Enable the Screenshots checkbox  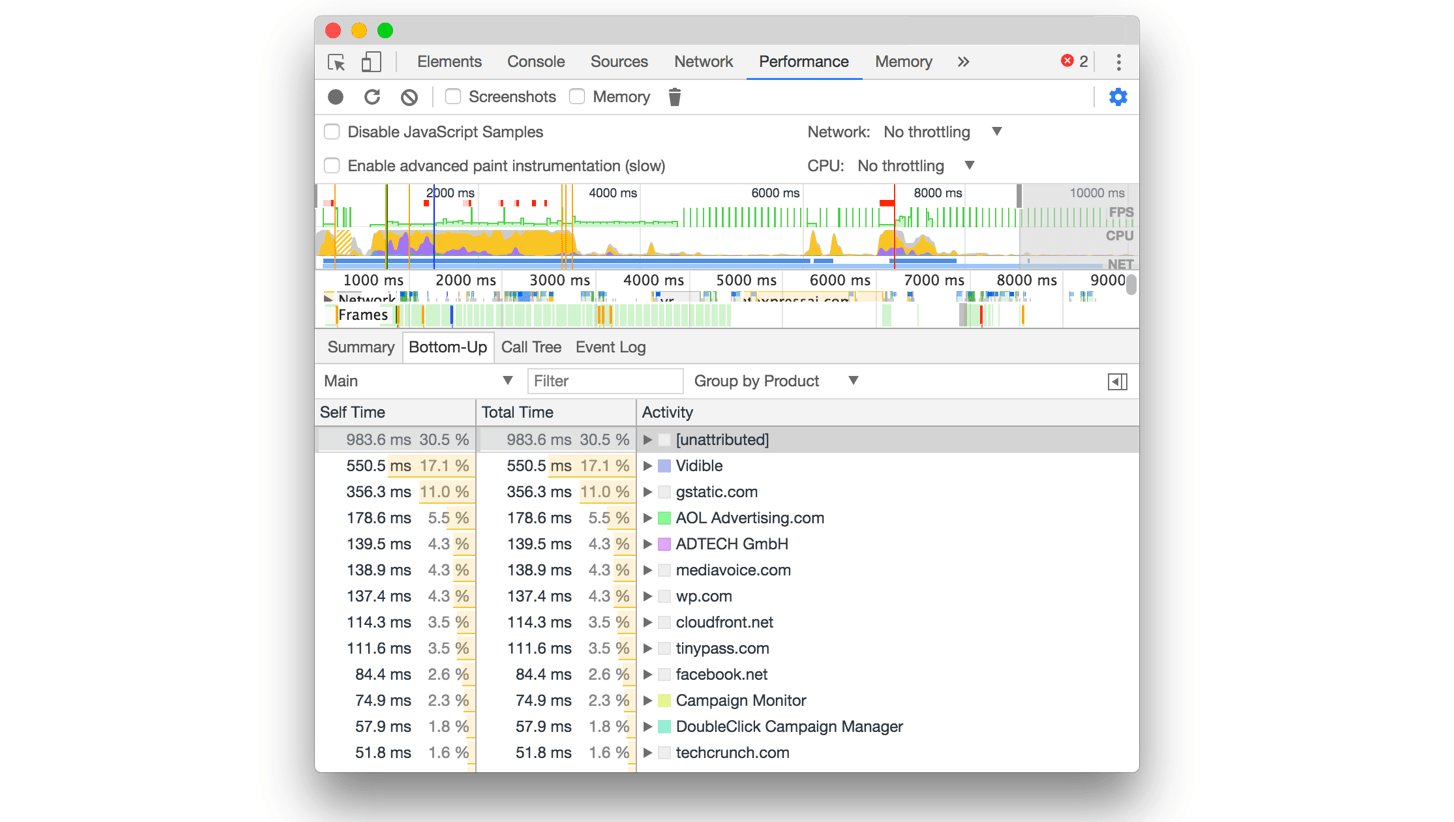(453, 97)
